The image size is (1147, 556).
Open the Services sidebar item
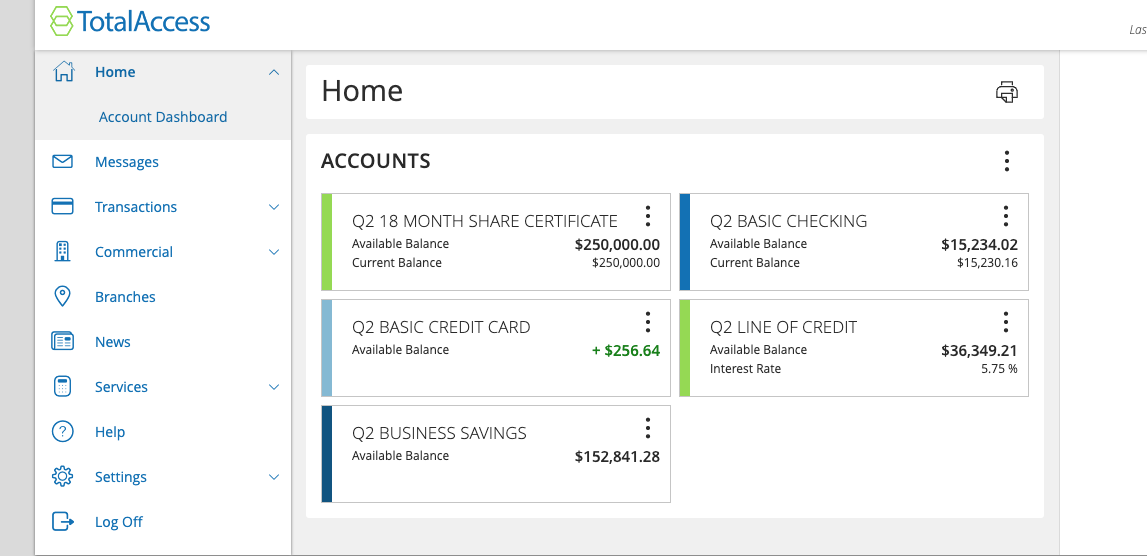[x=121, y=387]
